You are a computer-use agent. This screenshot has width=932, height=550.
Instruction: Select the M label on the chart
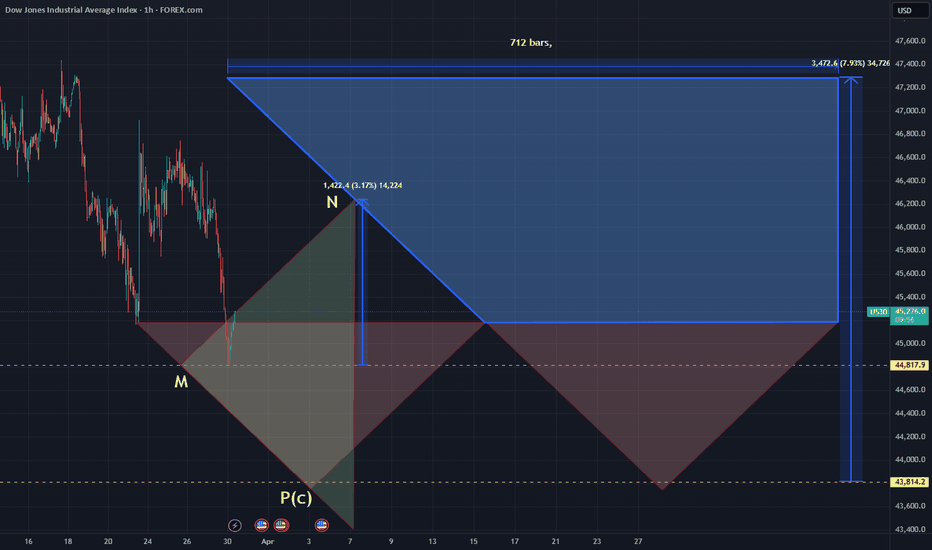coord(181,382)
